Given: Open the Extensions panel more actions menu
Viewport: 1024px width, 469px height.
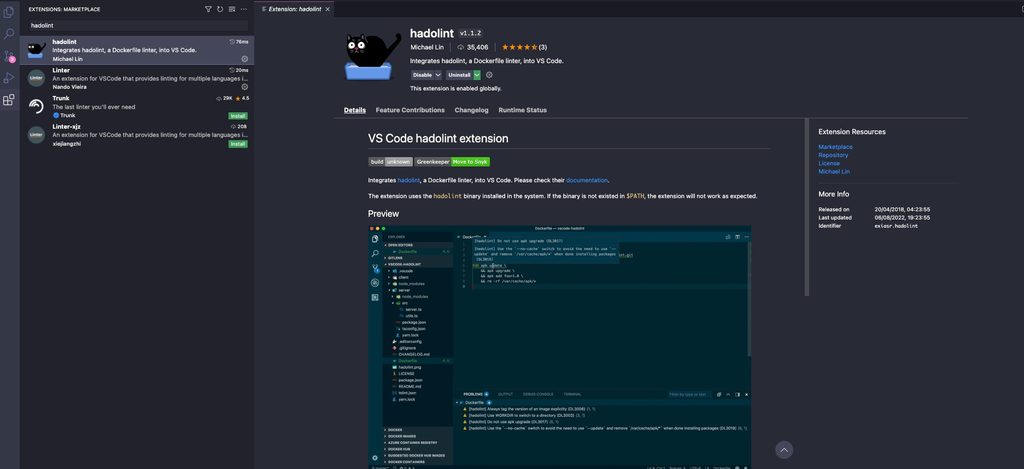Looking at the screenshot, I should coord(244,9).
